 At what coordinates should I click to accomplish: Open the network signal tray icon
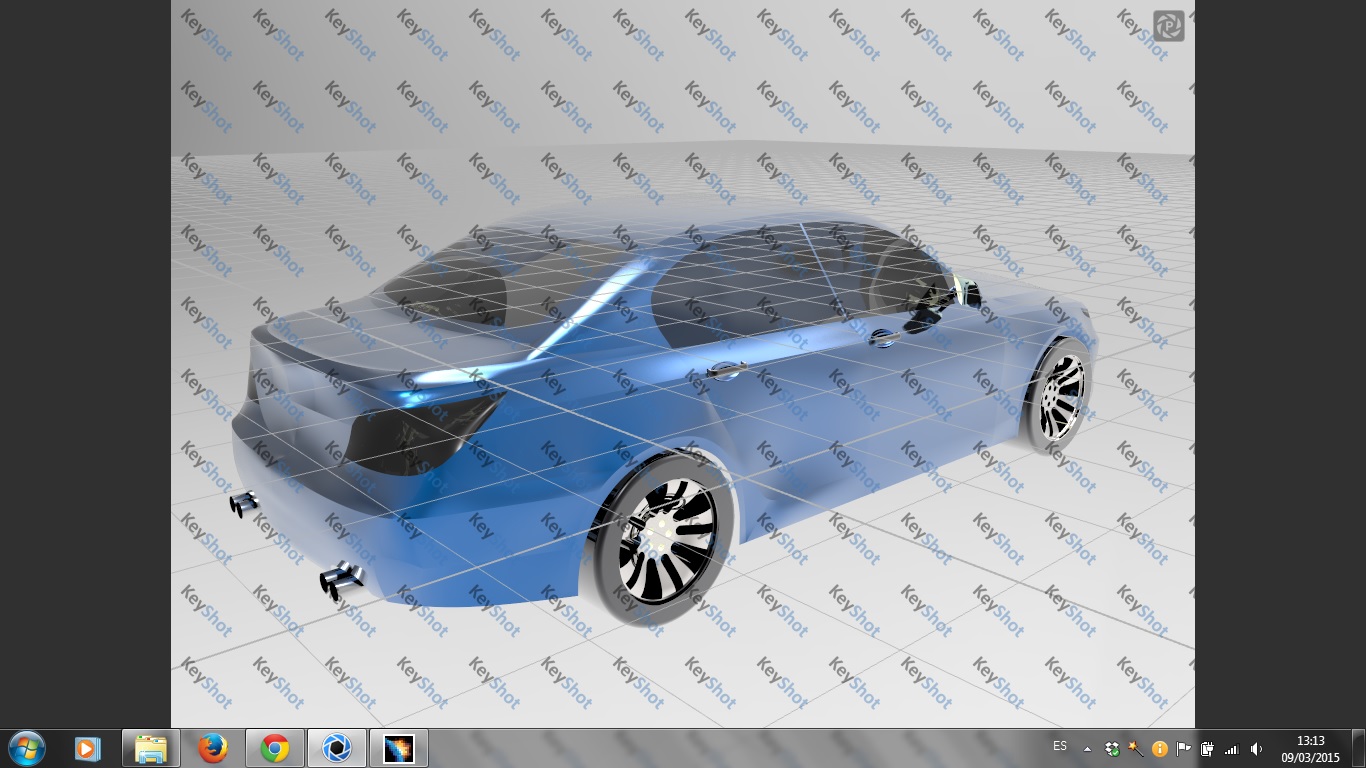(x=1231, y=748)
